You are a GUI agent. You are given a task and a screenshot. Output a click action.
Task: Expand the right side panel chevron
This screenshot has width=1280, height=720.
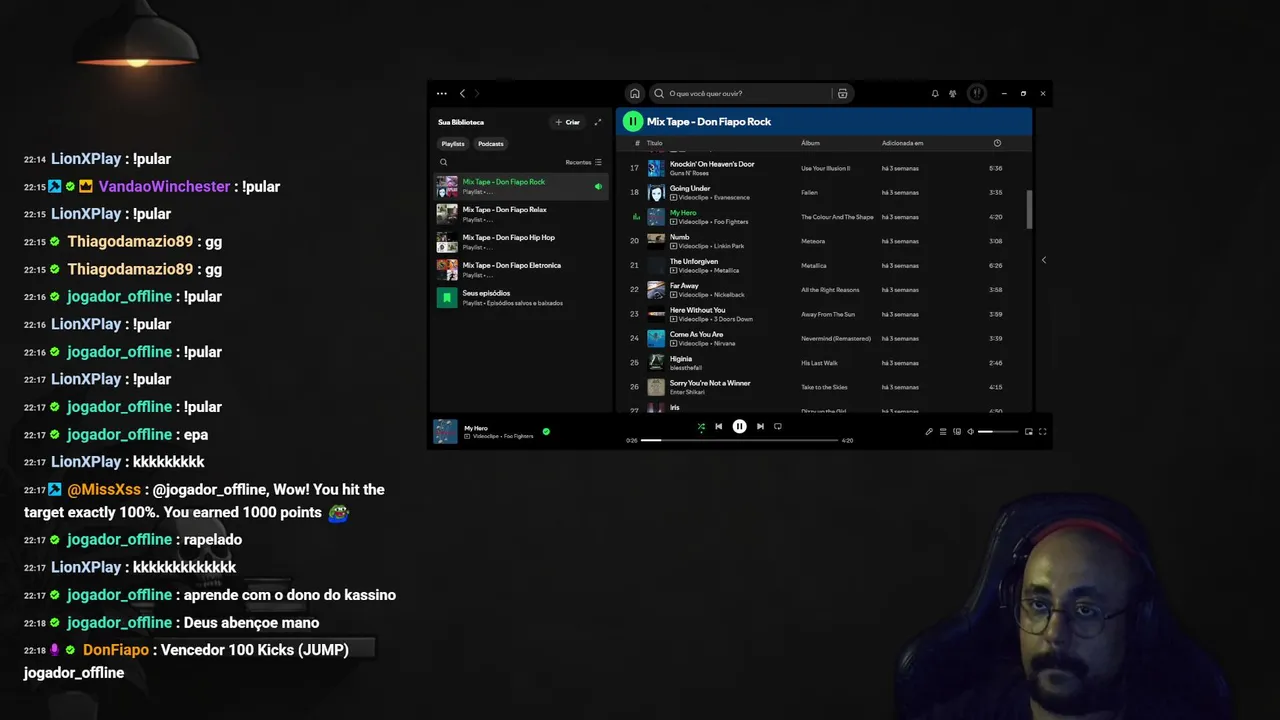point(1044,260)
